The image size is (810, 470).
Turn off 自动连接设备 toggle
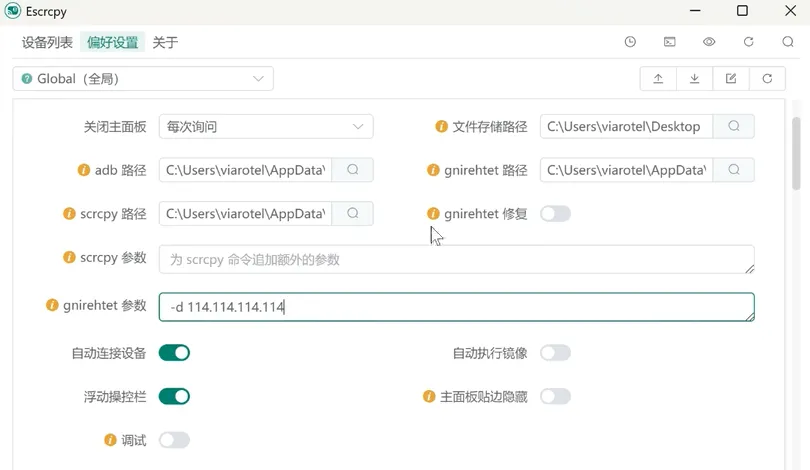pos(174,353)
